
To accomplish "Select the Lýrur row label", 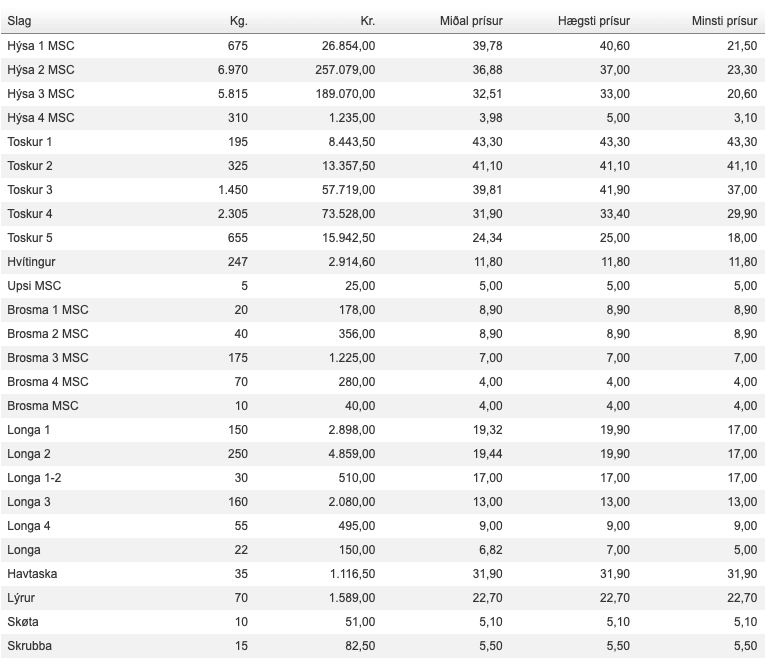I will [21, 598].
